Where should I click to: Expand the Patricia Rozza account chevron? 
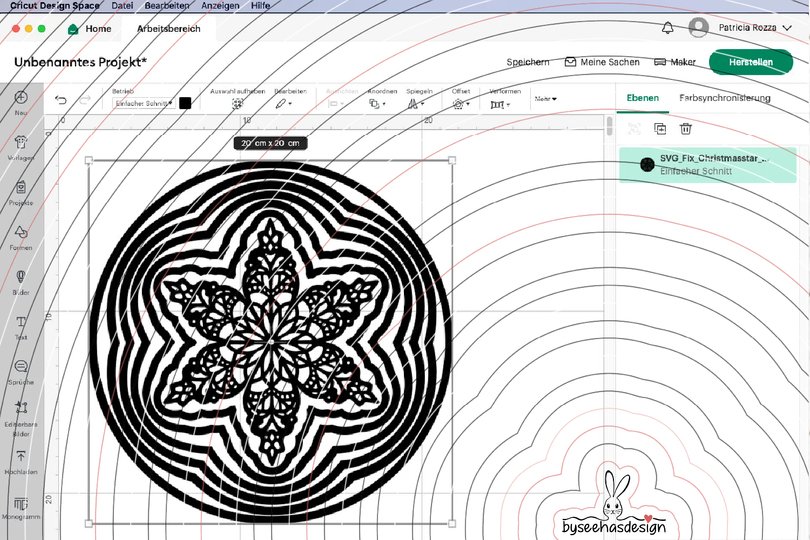(787, 28)
